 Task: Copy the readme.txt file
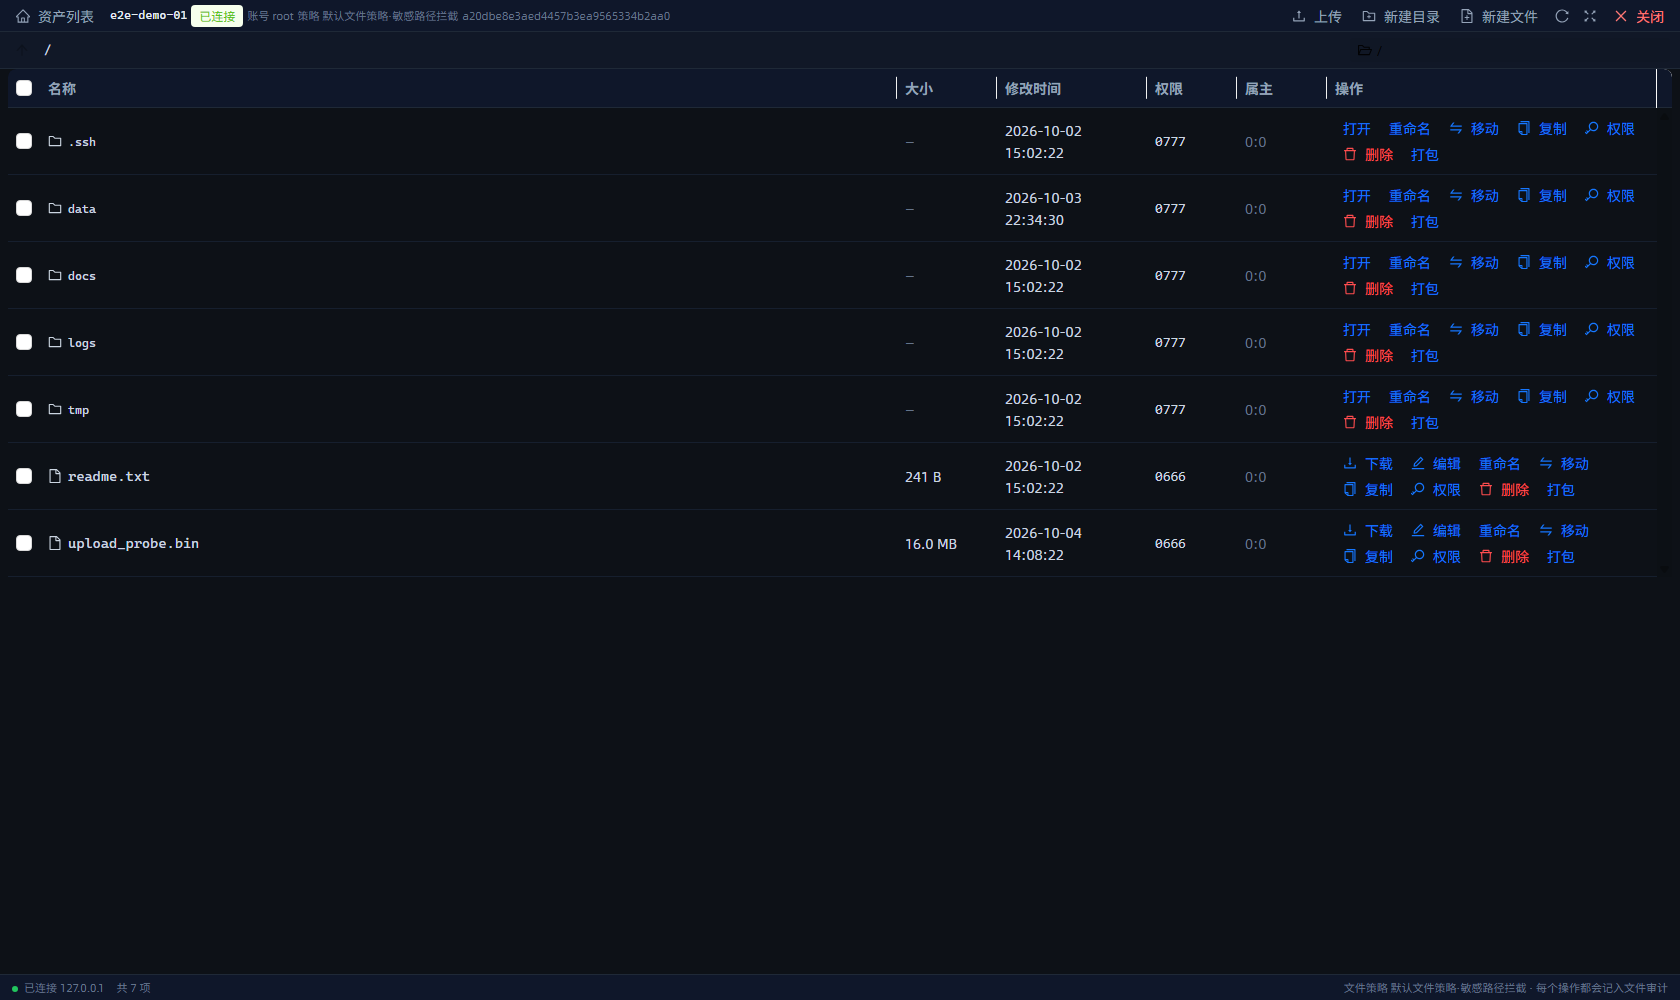coord(1368,490)
